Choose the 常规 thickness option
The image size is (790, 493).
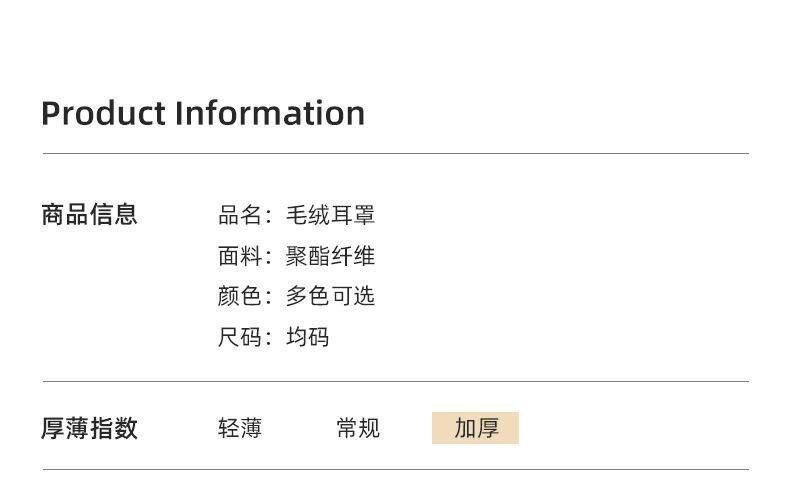tap(358, 429)
